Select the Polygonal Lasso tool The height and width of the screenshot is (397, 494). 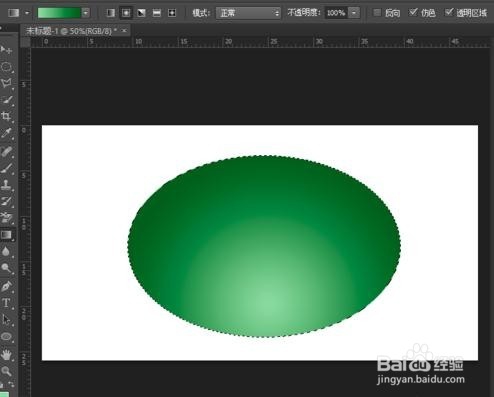6,83
